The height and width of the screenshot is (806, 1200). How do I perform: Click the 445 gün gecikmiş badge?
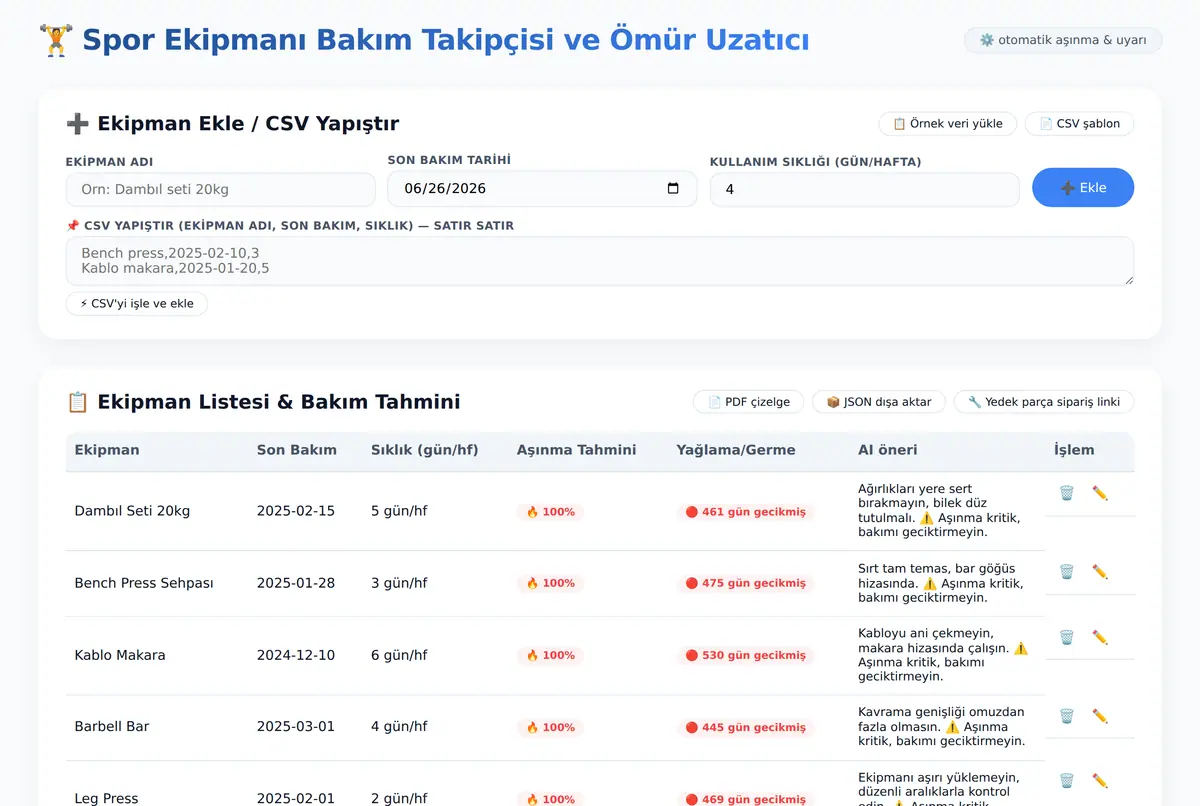746,728
